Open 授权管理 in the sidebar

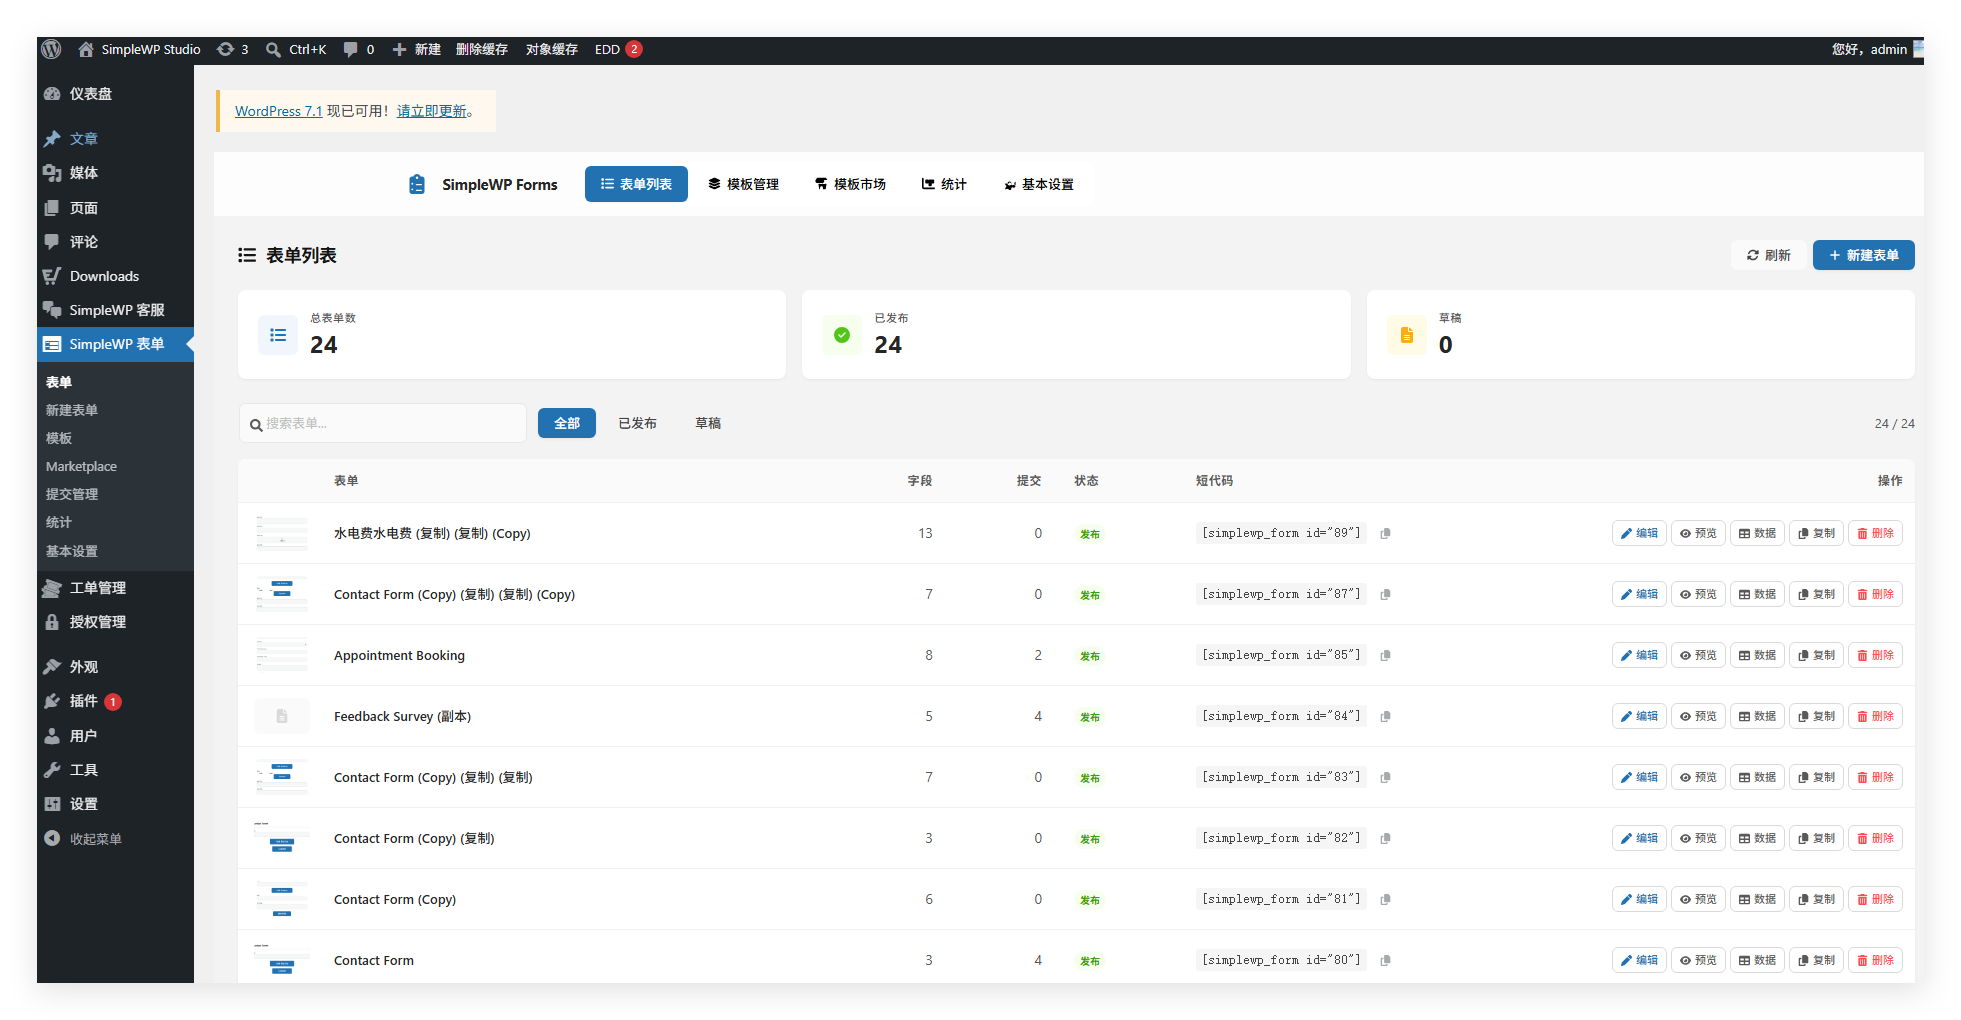tap(115, 622)
